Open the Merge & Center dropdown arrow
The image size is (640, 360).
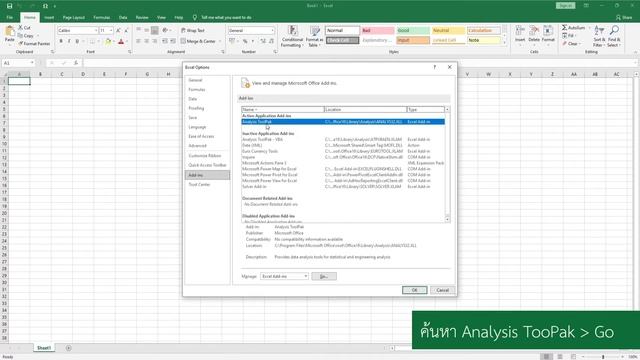point(220,41)
